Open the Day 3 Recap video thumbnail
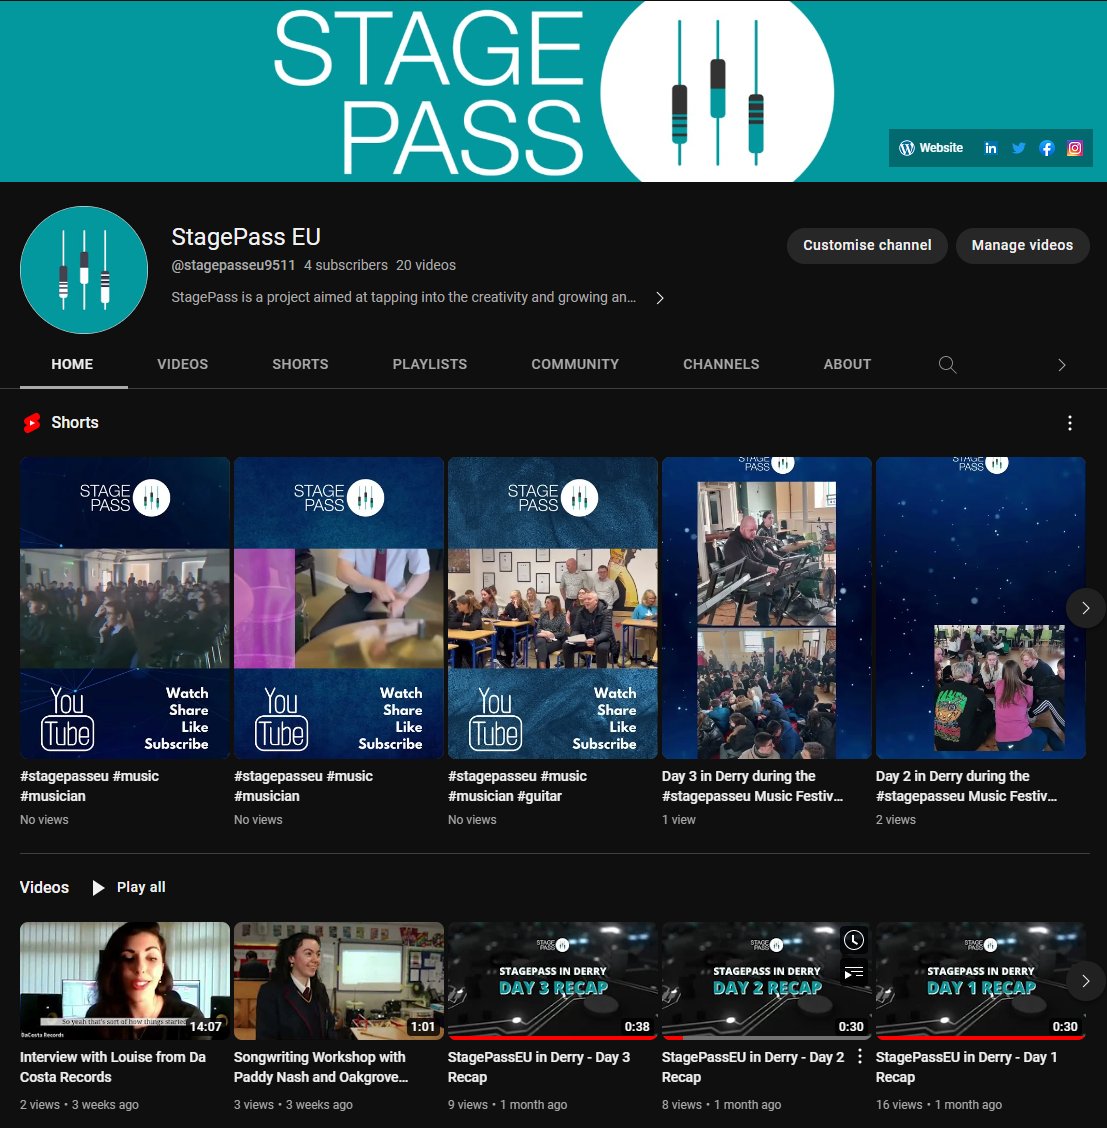Screen dimensions: 1107x1128 tap(552, 981)
